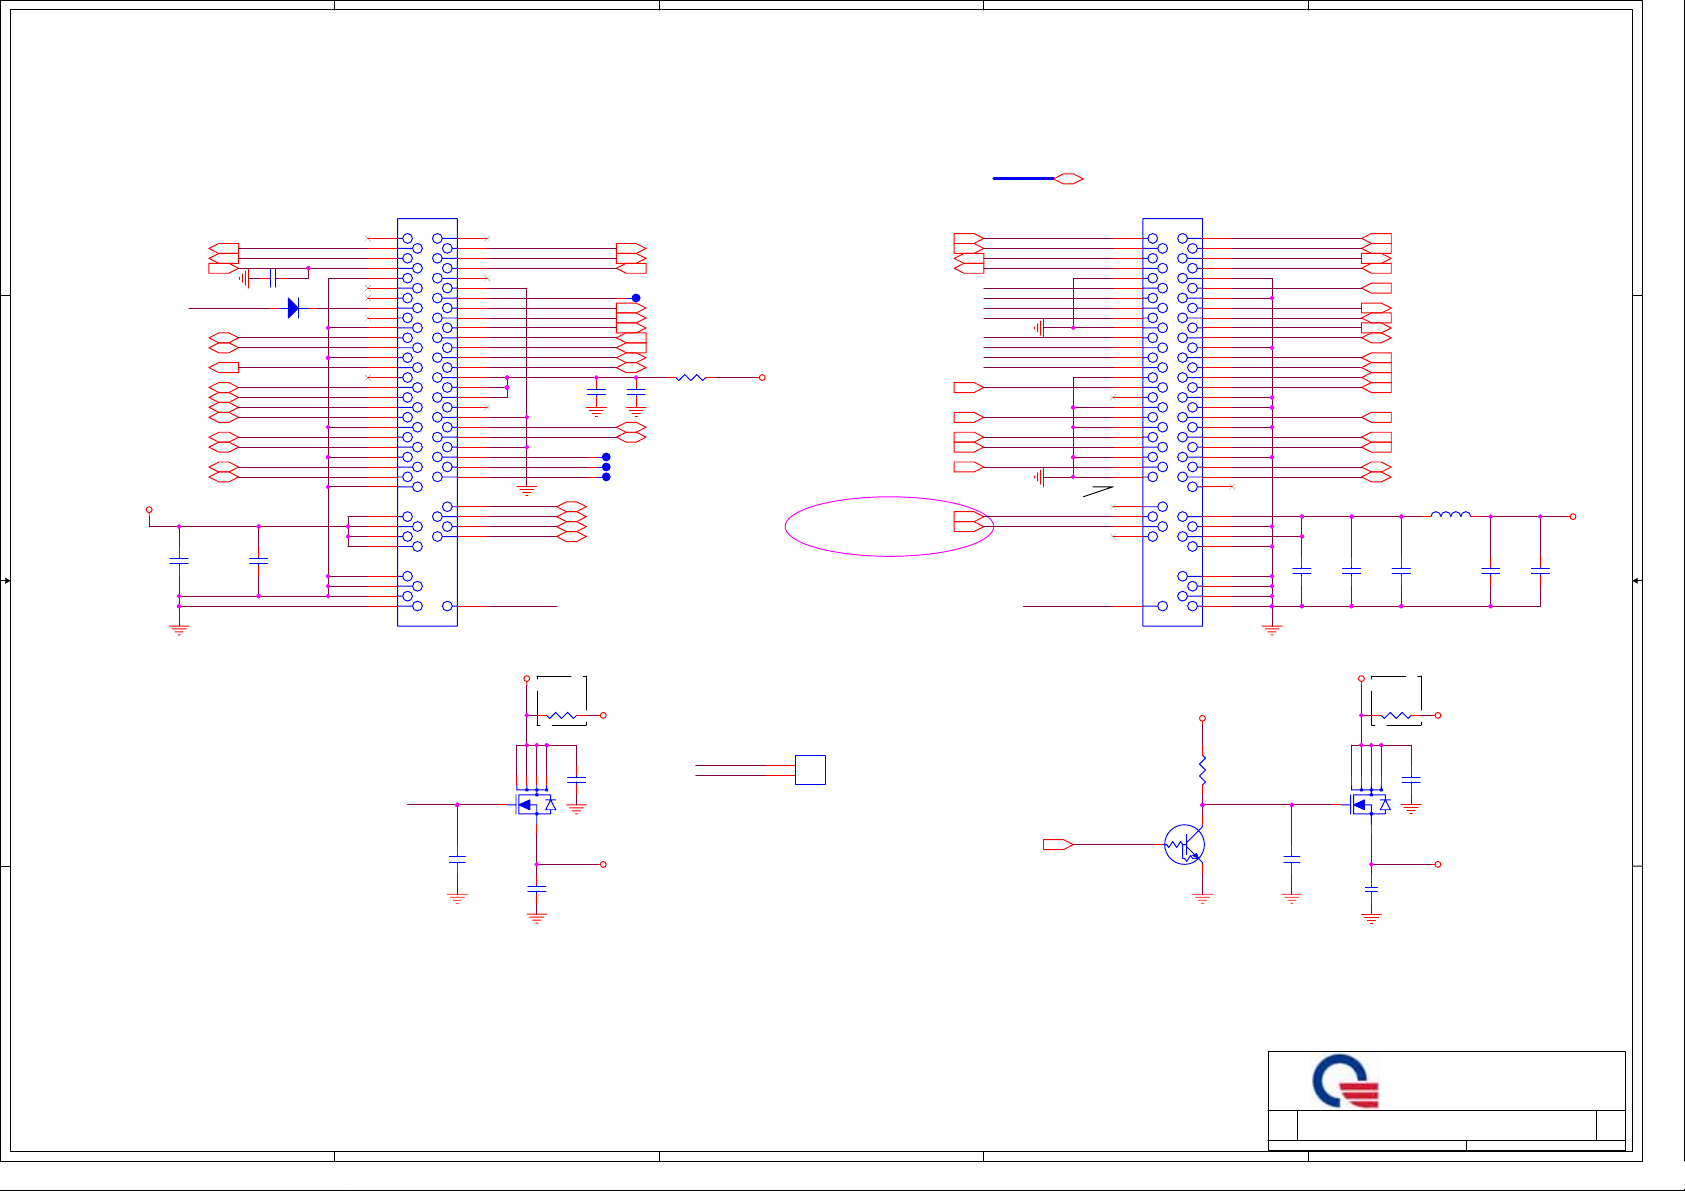
Task: Click the resistor inside left dashed bracket
Action: tap(563, 715)
